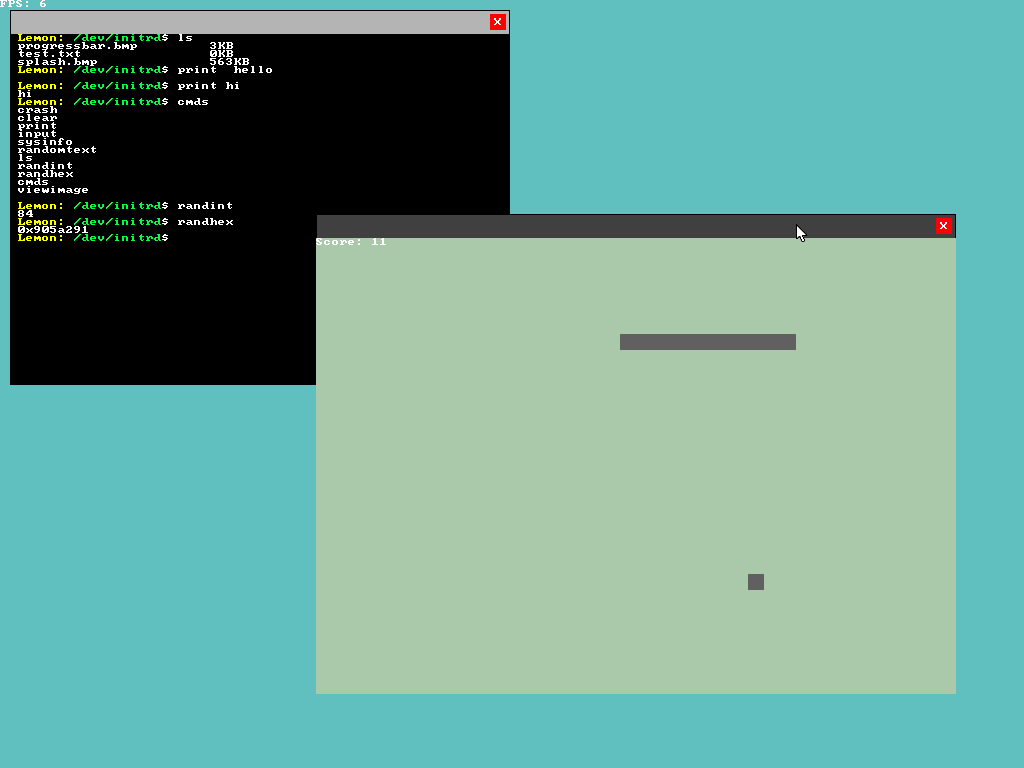The image size is (1024, 768).
Task: Click the crash command entry
Action: tap(37, 110)
